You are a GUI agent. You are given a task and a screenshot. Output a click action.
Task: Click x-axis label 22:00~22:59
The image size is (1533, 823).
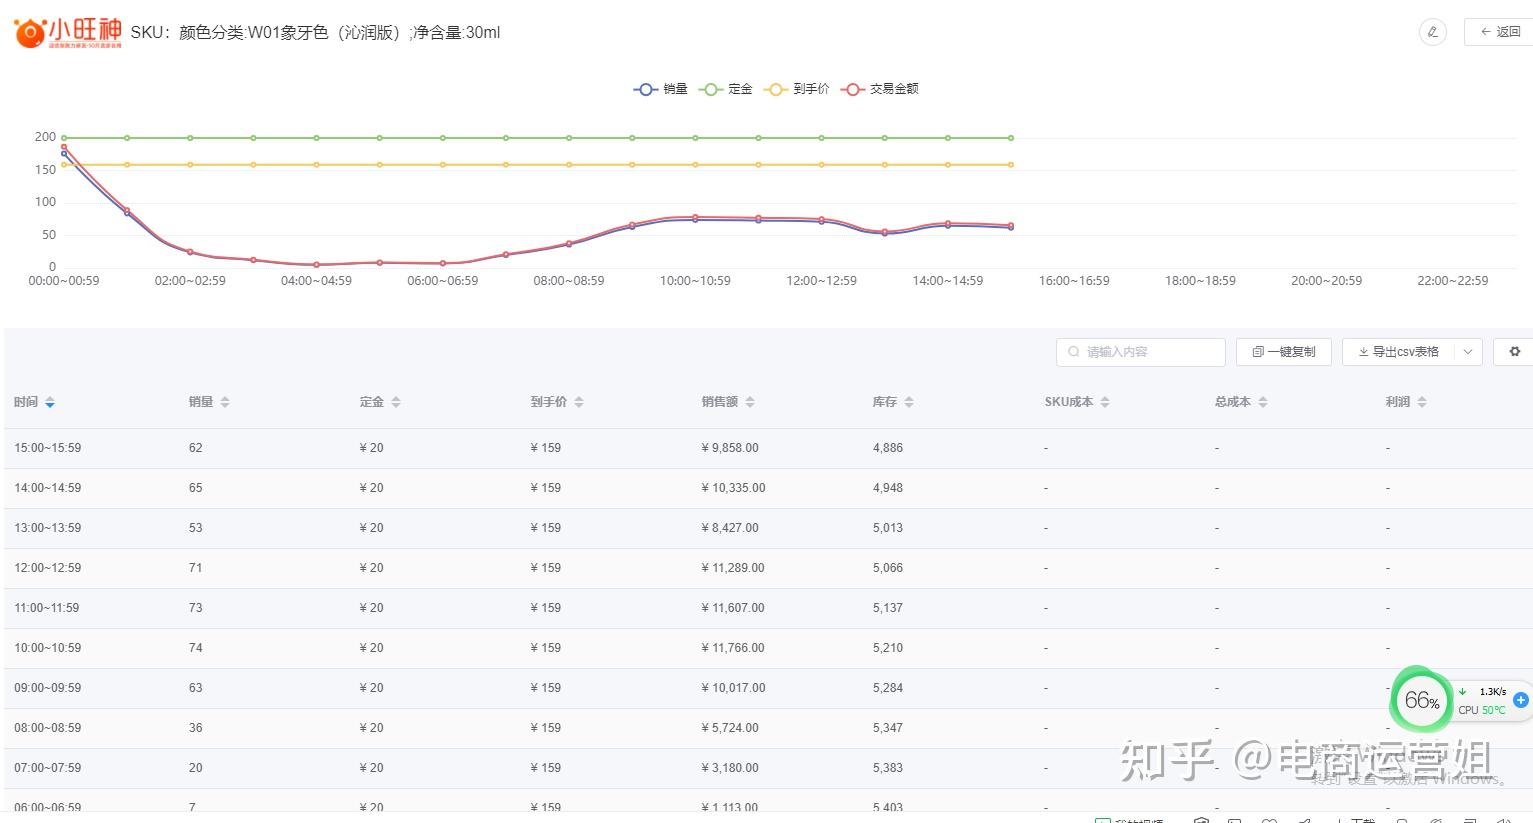pyautogui.click(x=1453, y=281)
